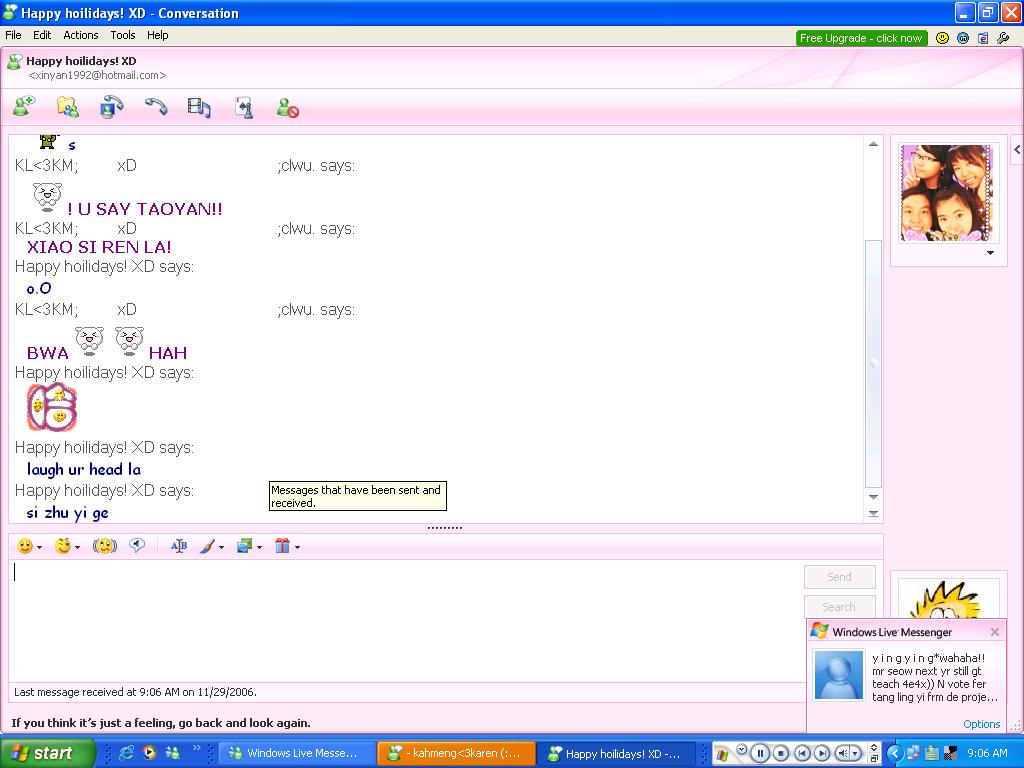Start a video call via webcam icon
The image size is (1024, 768).
point(112,106)
